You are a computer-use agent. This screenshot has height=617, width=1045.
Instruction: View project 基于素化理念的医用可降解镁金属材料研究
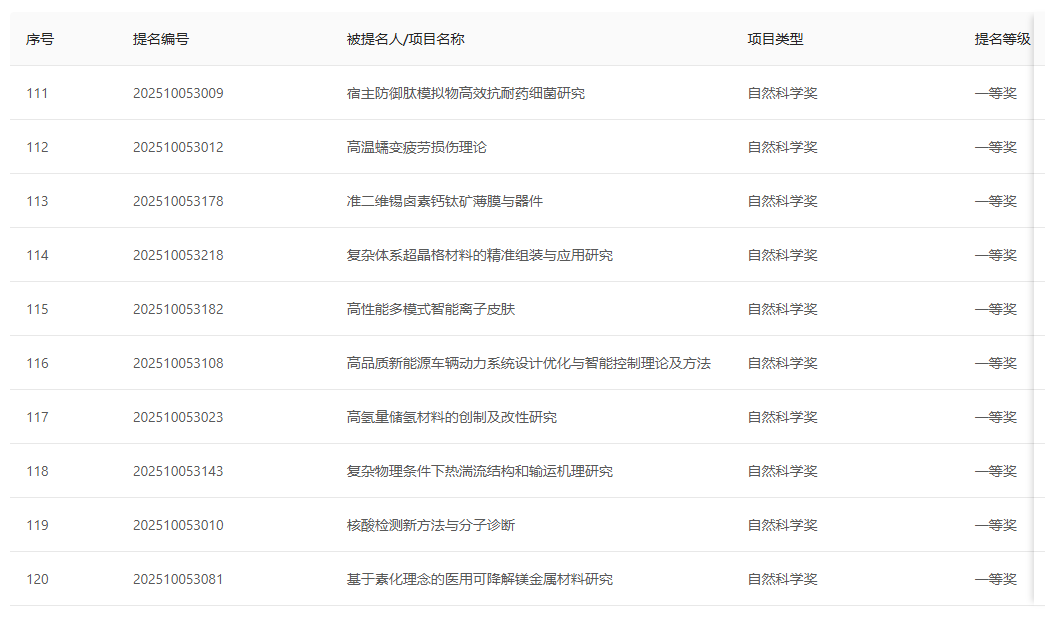[x=477, y=578]
